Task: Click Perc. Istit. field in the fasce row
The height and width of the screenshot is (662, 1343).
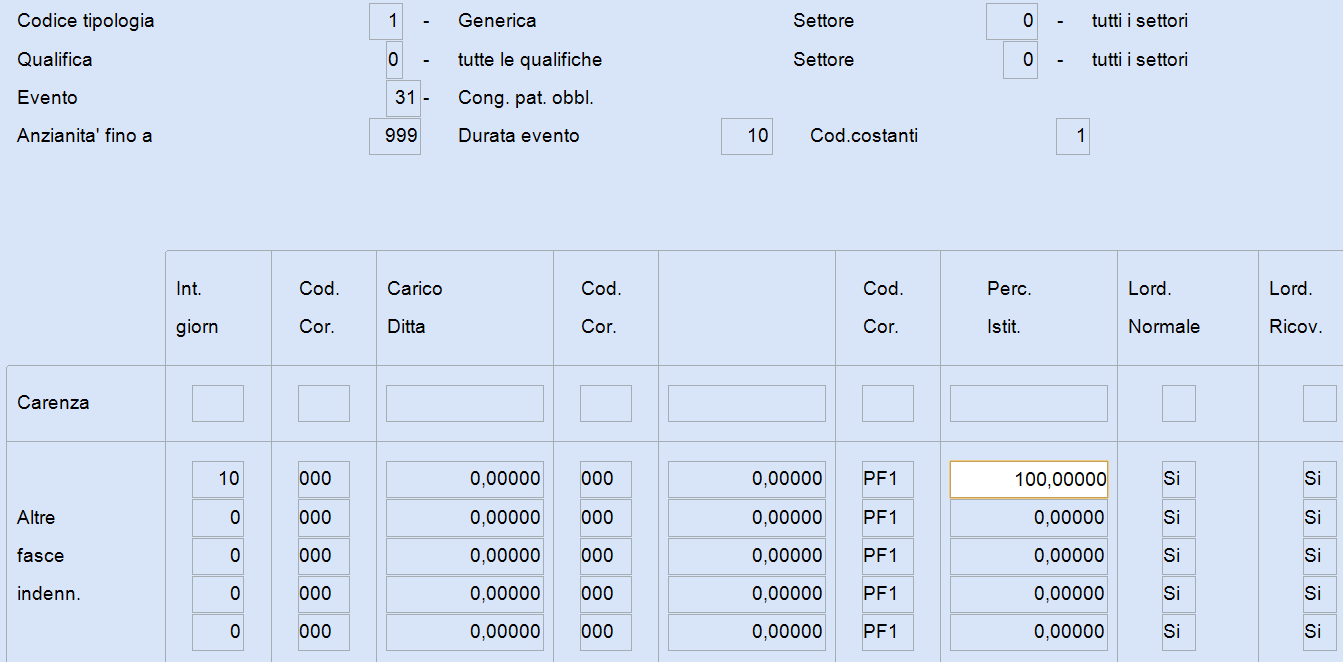Action: [1029, 556]
